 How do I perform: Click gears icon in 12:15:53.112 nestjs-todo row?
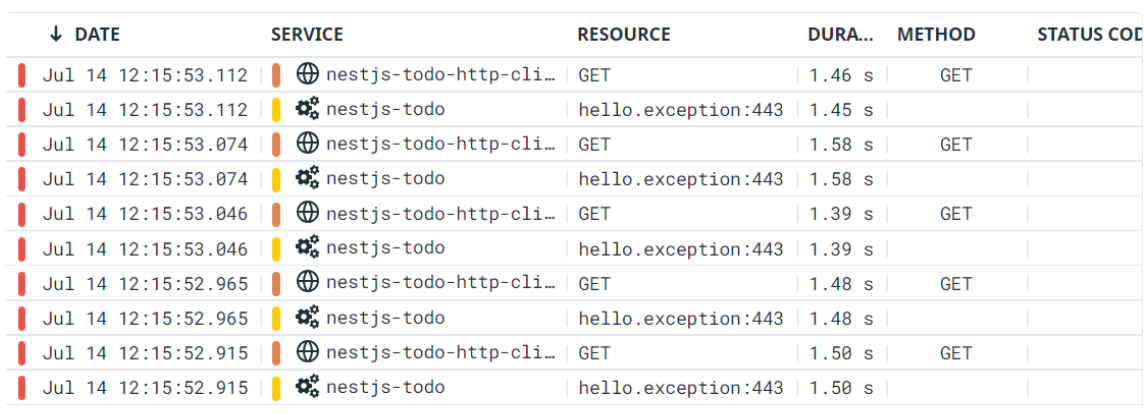tap(308, 109)
